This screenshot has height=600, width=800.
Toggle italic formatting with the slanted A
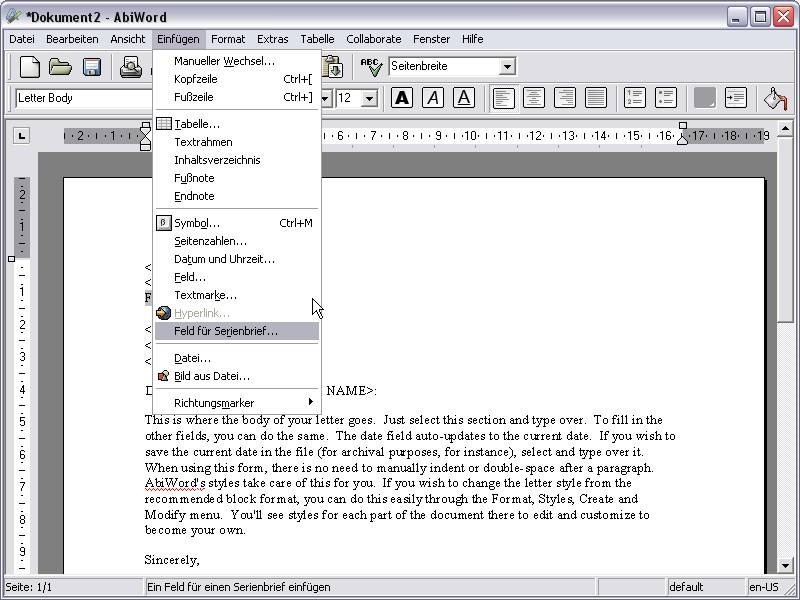point(433,97)
